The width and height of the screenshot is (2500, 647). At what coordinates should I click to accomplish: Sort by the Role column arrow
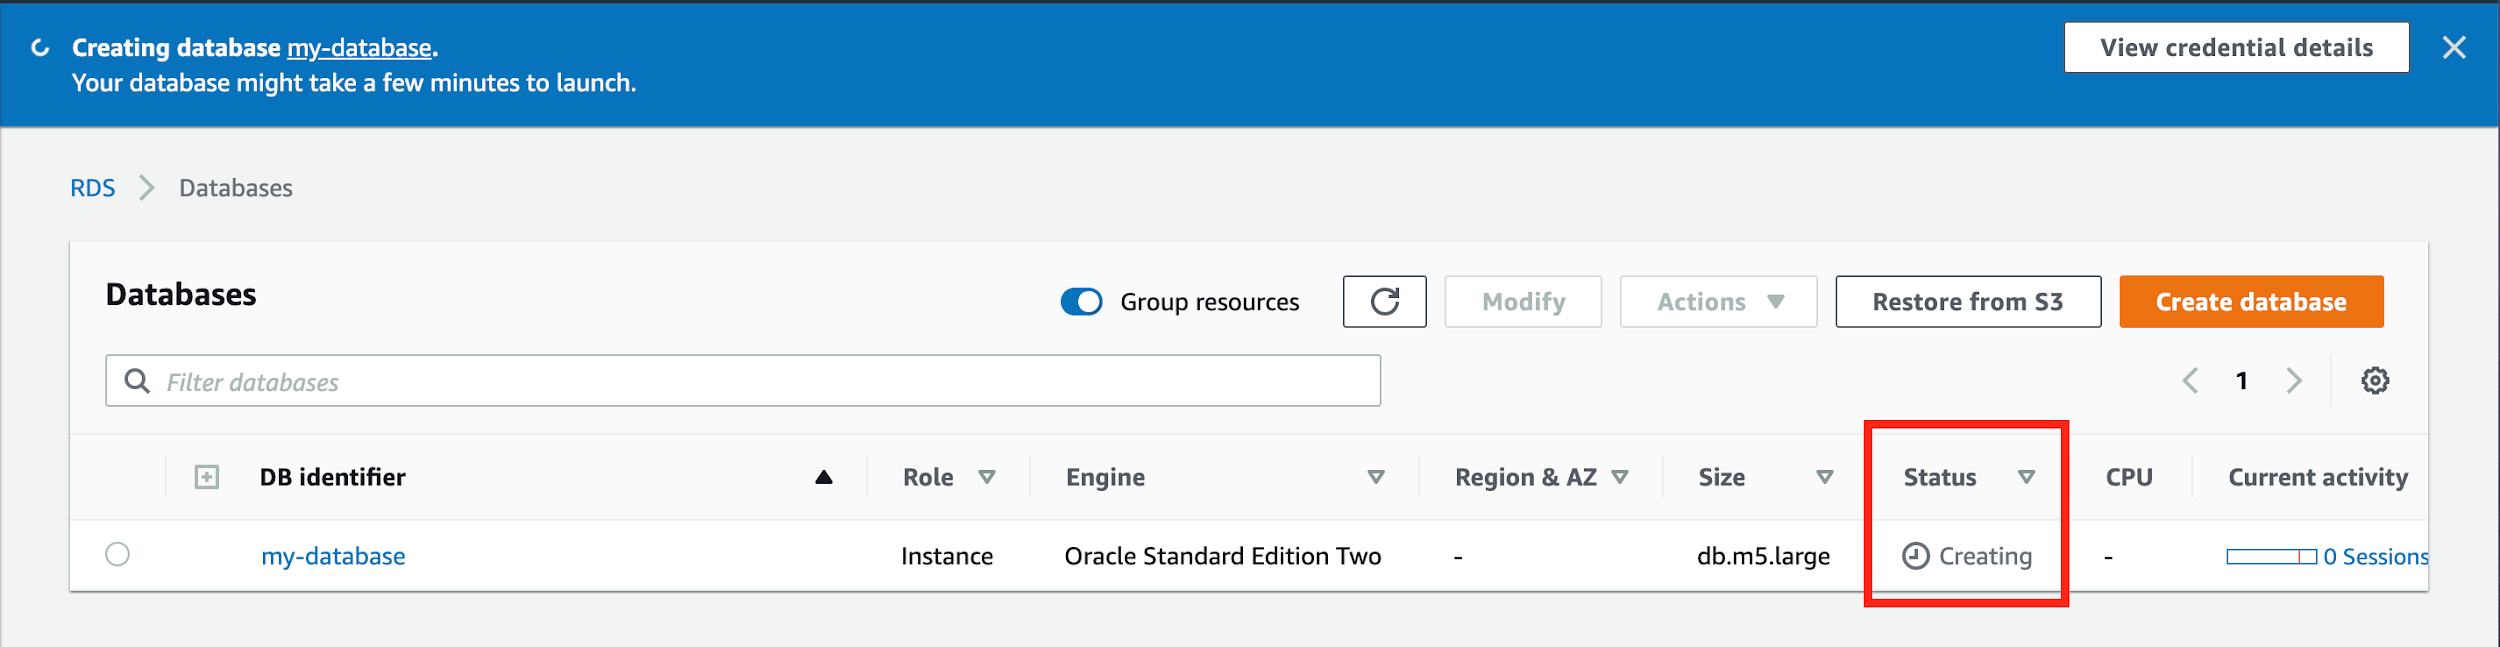(987, 477)
